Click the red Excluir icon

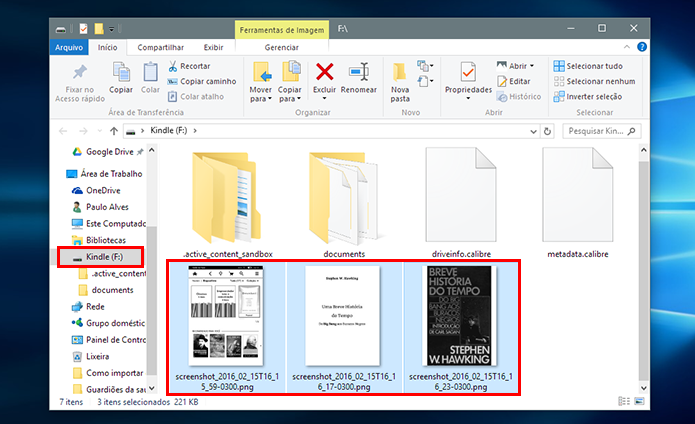(324, 72)
